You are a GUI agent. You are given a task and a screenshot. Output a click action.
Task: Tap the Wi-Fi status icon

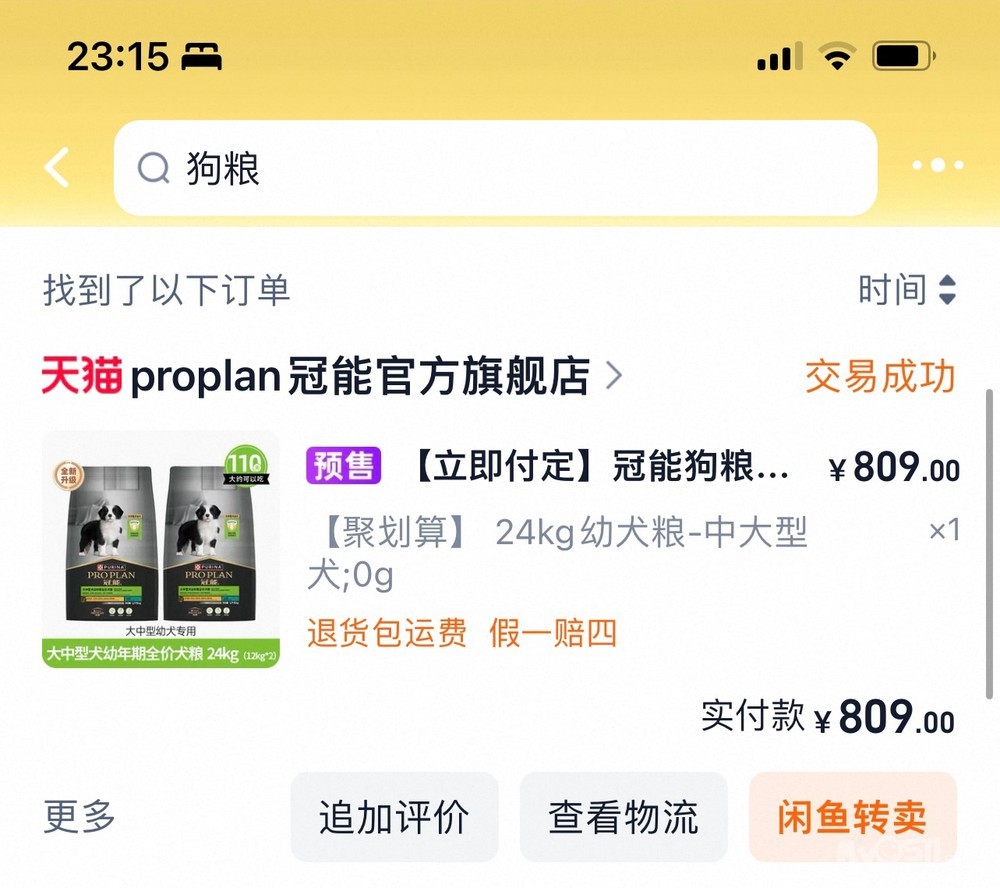837,56
